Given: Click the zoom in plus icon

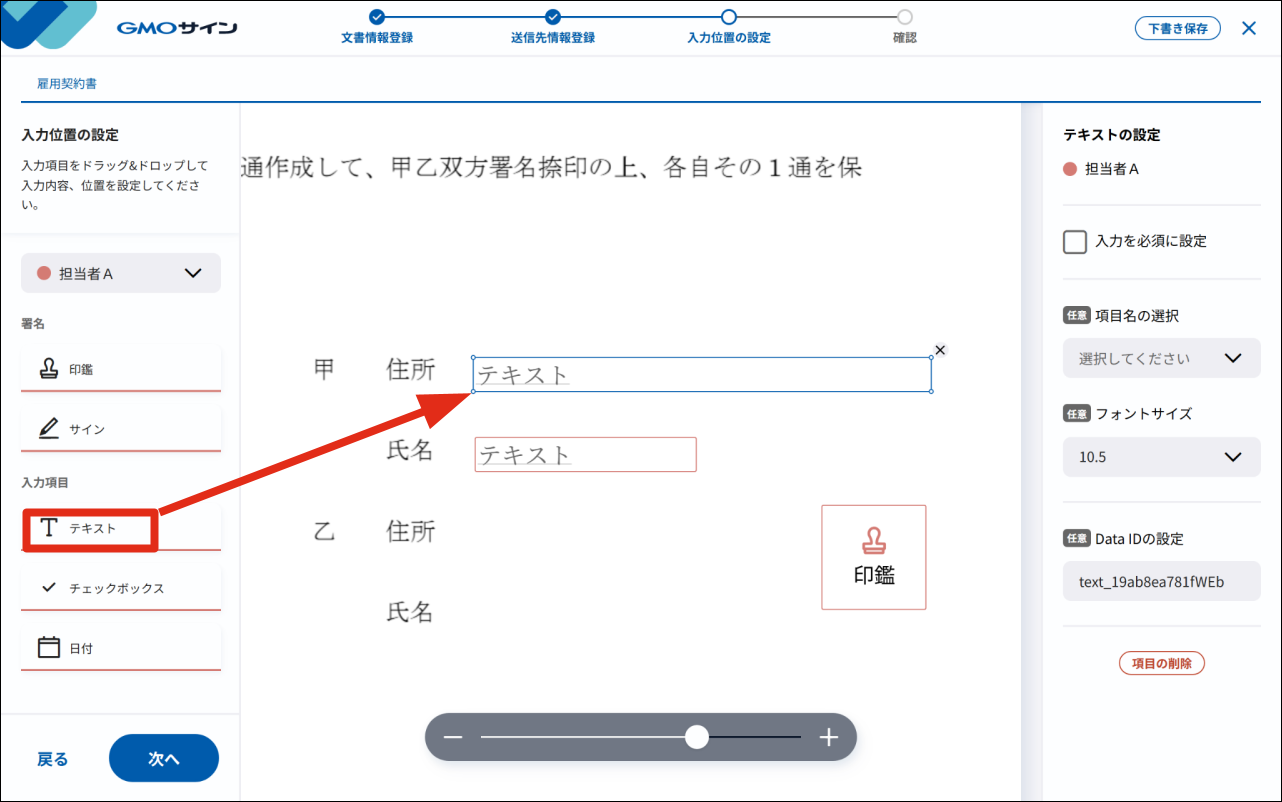Looking at the screenshot, I should (828, 738).
